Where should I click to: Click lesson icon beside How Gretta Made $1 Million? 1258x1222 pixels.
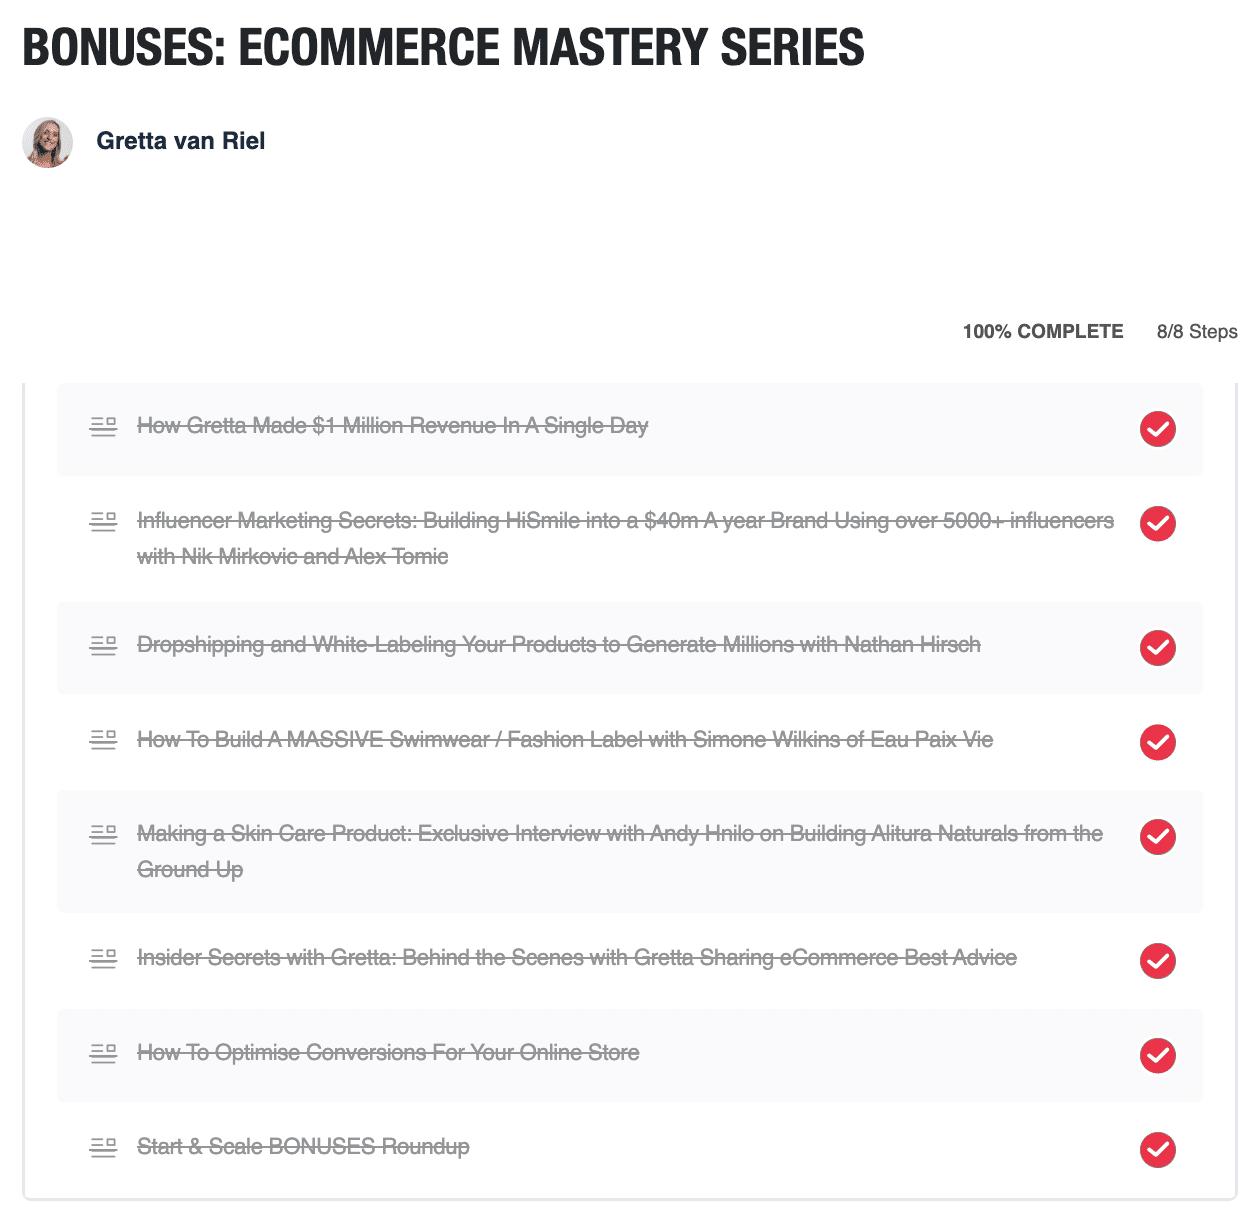pyautogui.click(x=103, y=427)
